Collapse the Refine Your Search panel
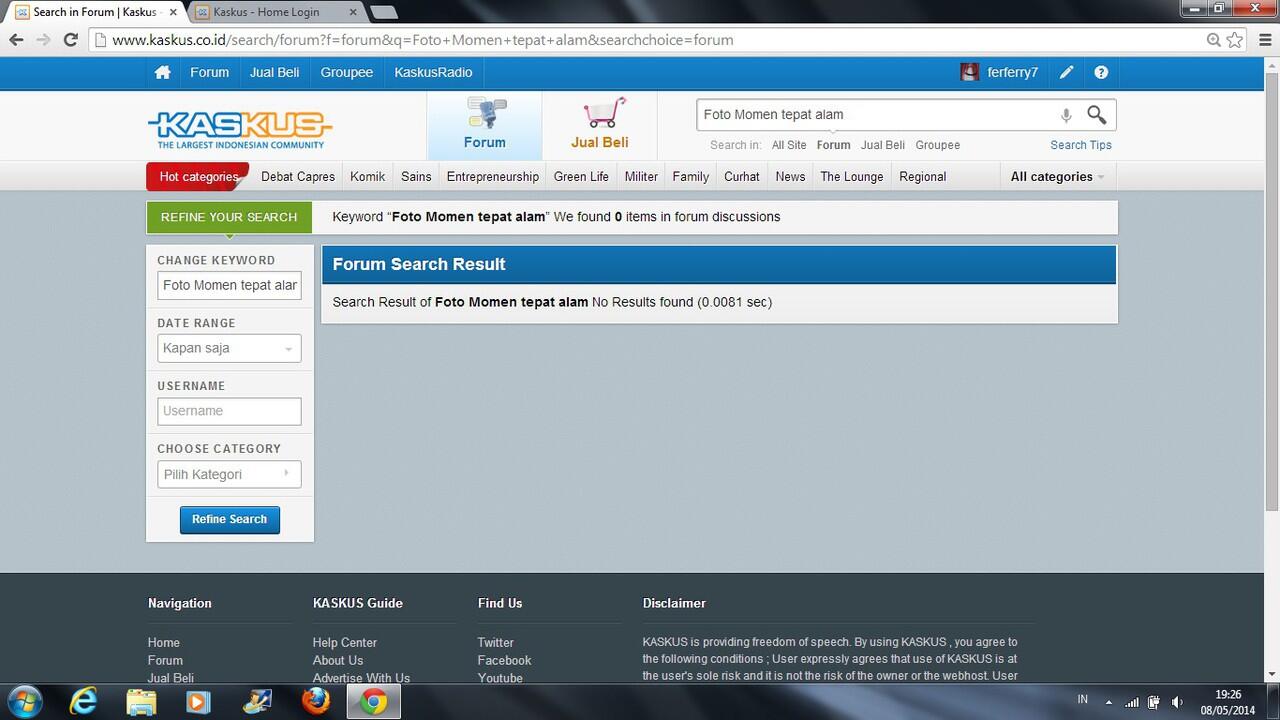The image size is (1280, 720). [229, 217]
